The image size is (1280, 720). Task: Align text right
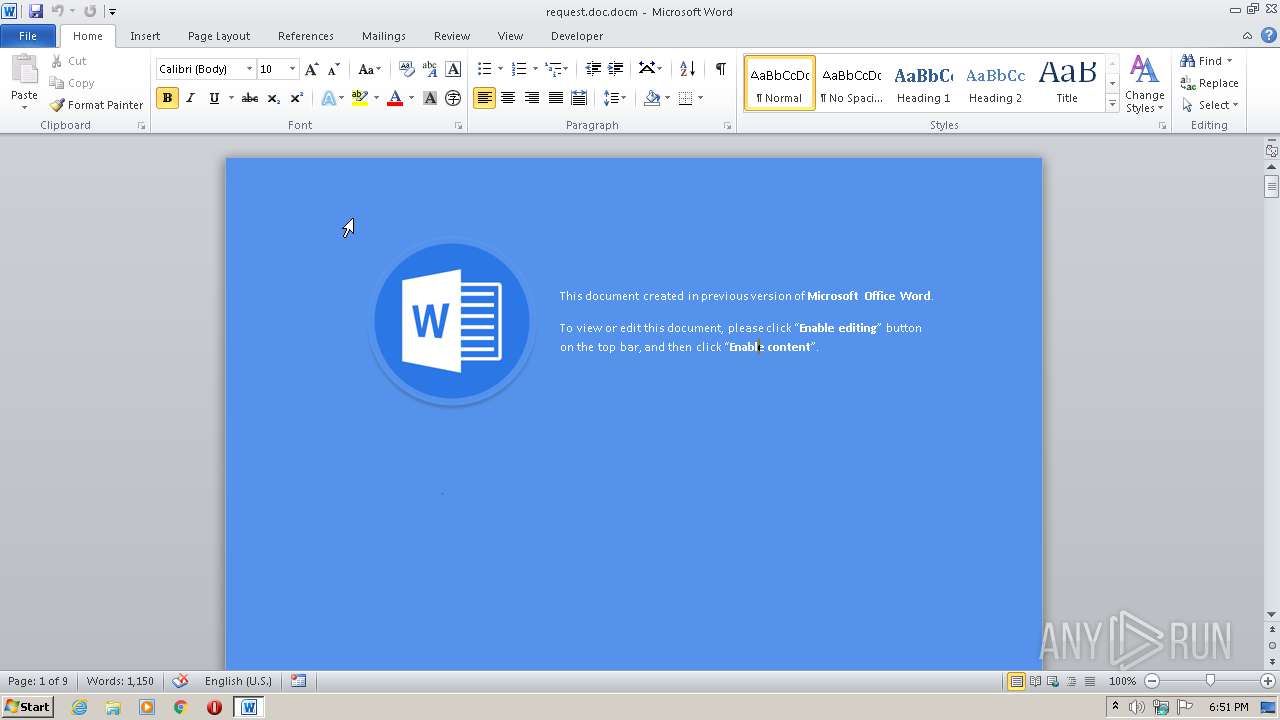[x=531, y=98]
